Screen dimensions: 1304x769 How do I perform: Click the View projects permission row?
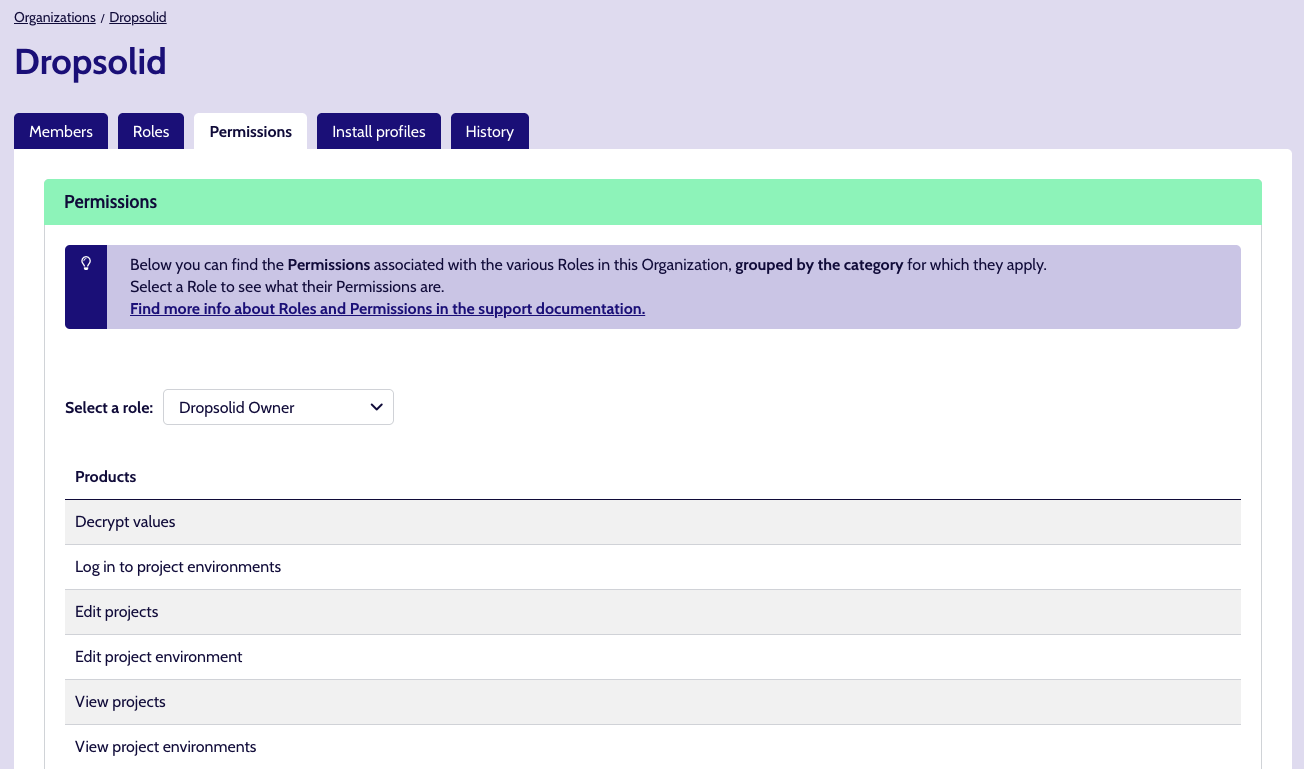653,702
